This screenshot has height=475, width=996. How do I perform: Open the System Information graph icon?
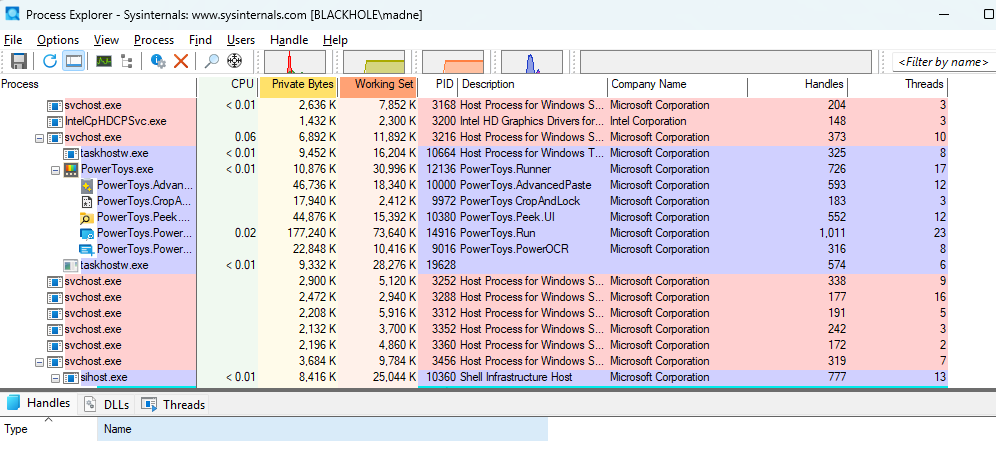click(104, 61)
